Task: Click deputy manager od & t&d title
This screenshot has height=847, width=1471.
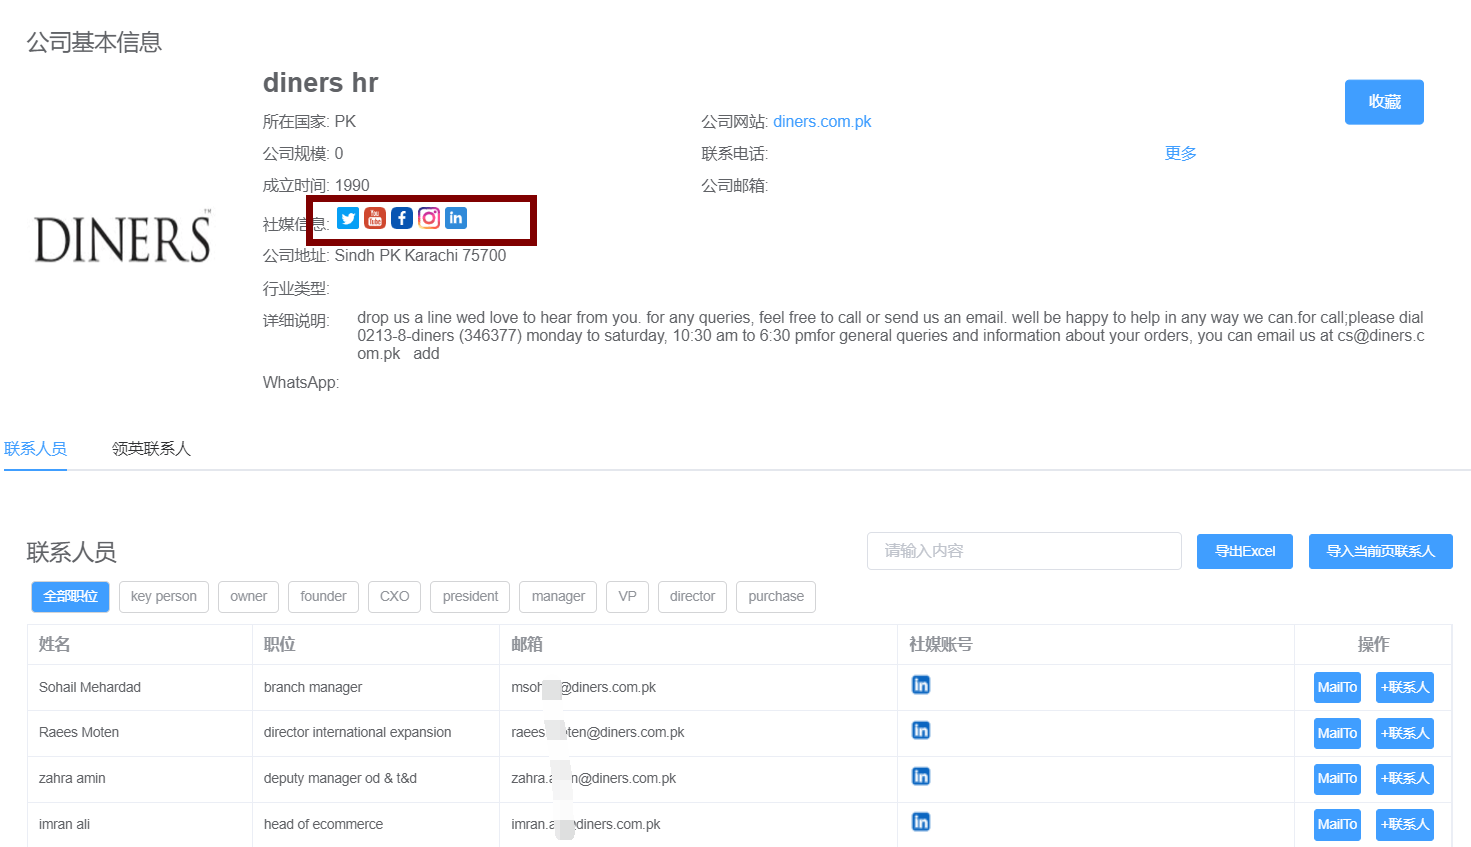Action: click(340, 778)
